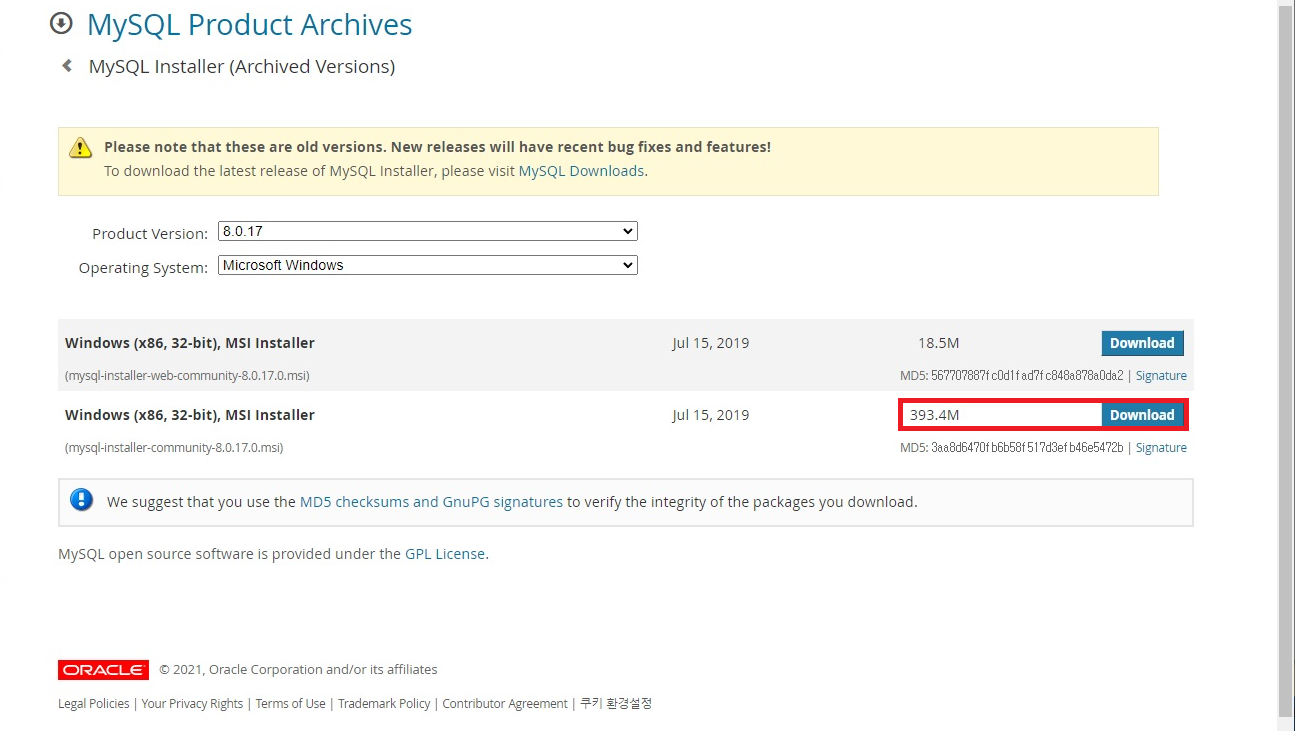Screen dimensions: 1295x731
Task: Click MySQL Installer (Archived Versions) title
Action: pyautogui.click(x=242, y=67)
